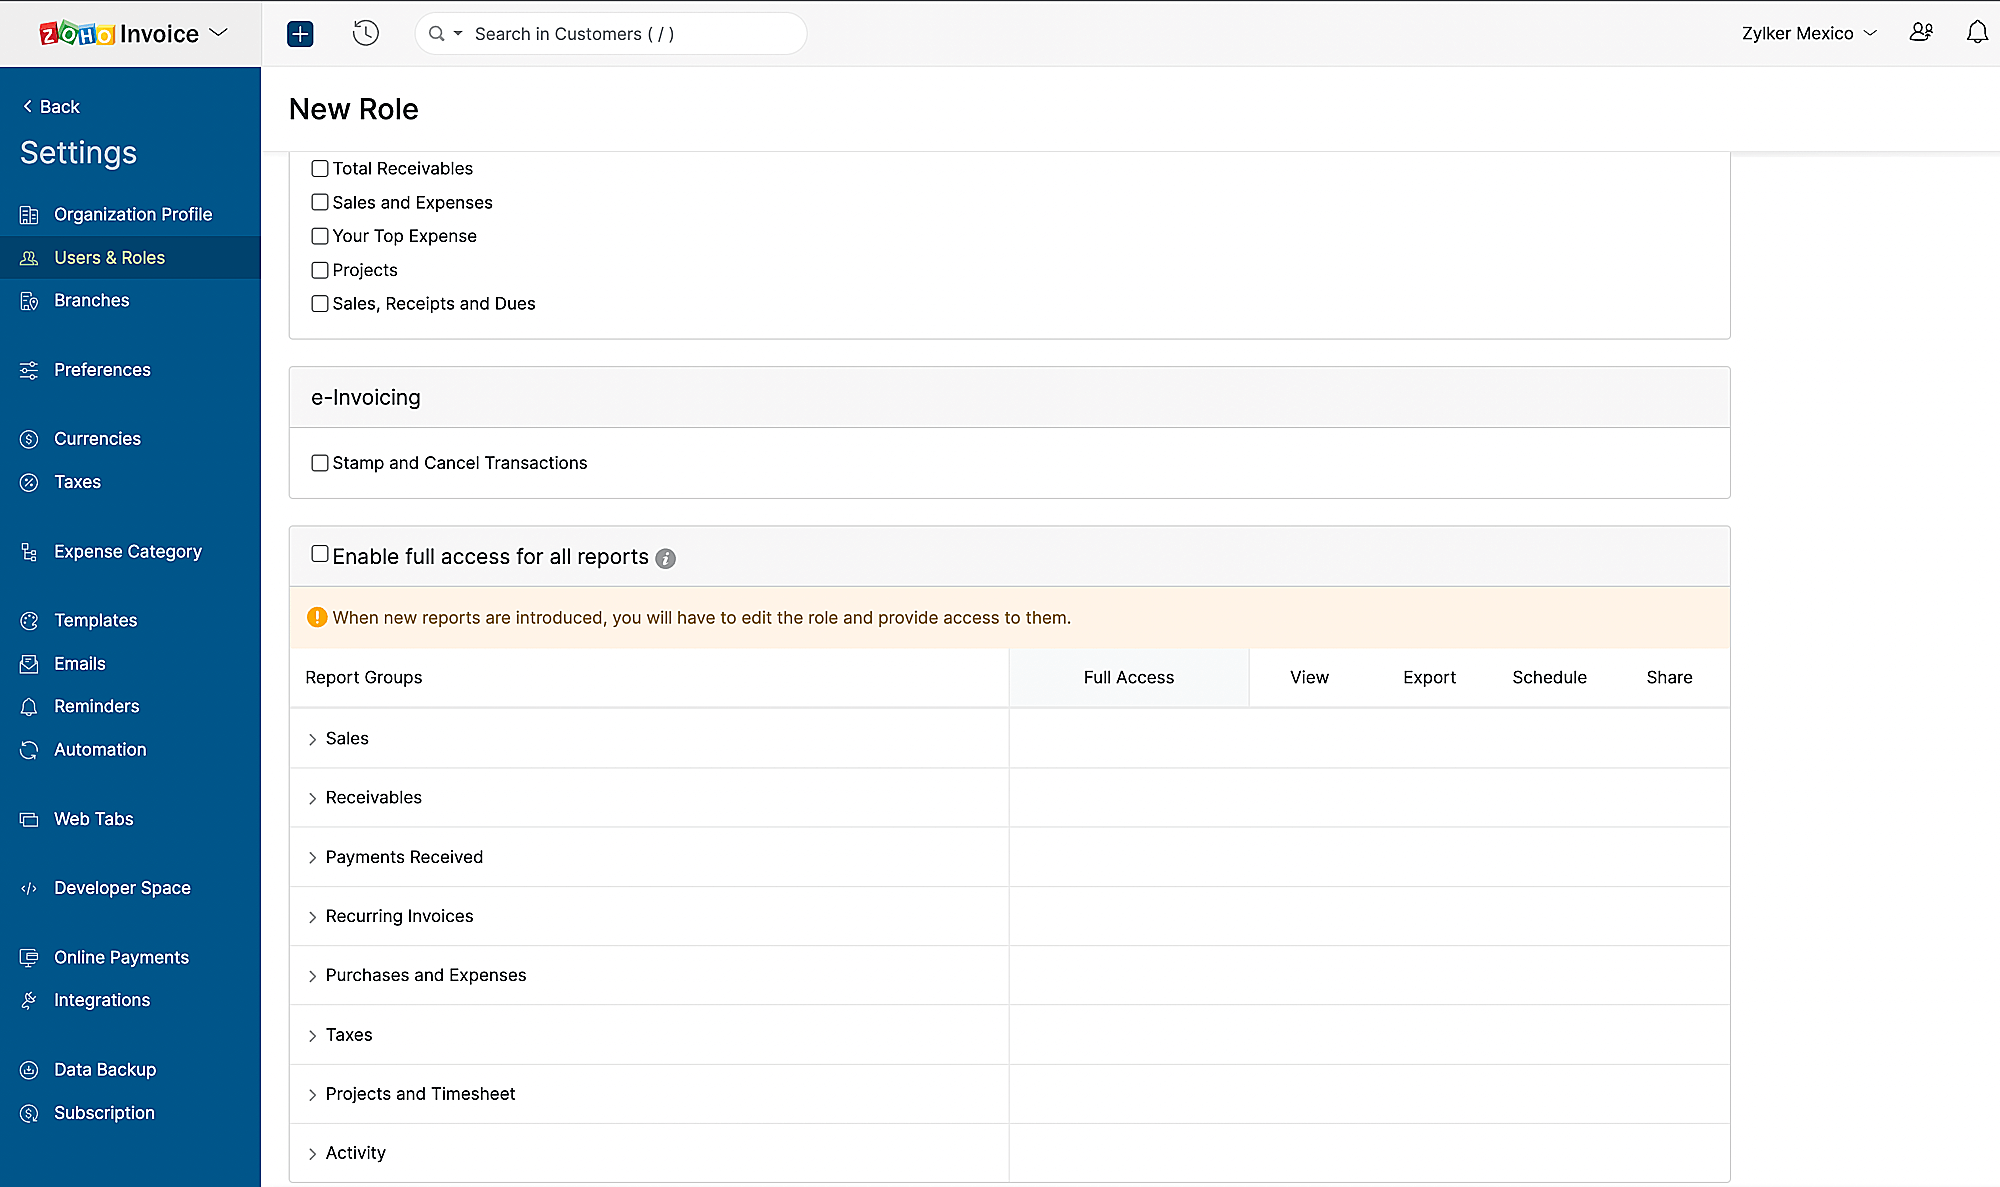Viewport: 2000px width, 1187px height.
Task: Select the Taxes settings icon
Action: [x=29, y=482]
